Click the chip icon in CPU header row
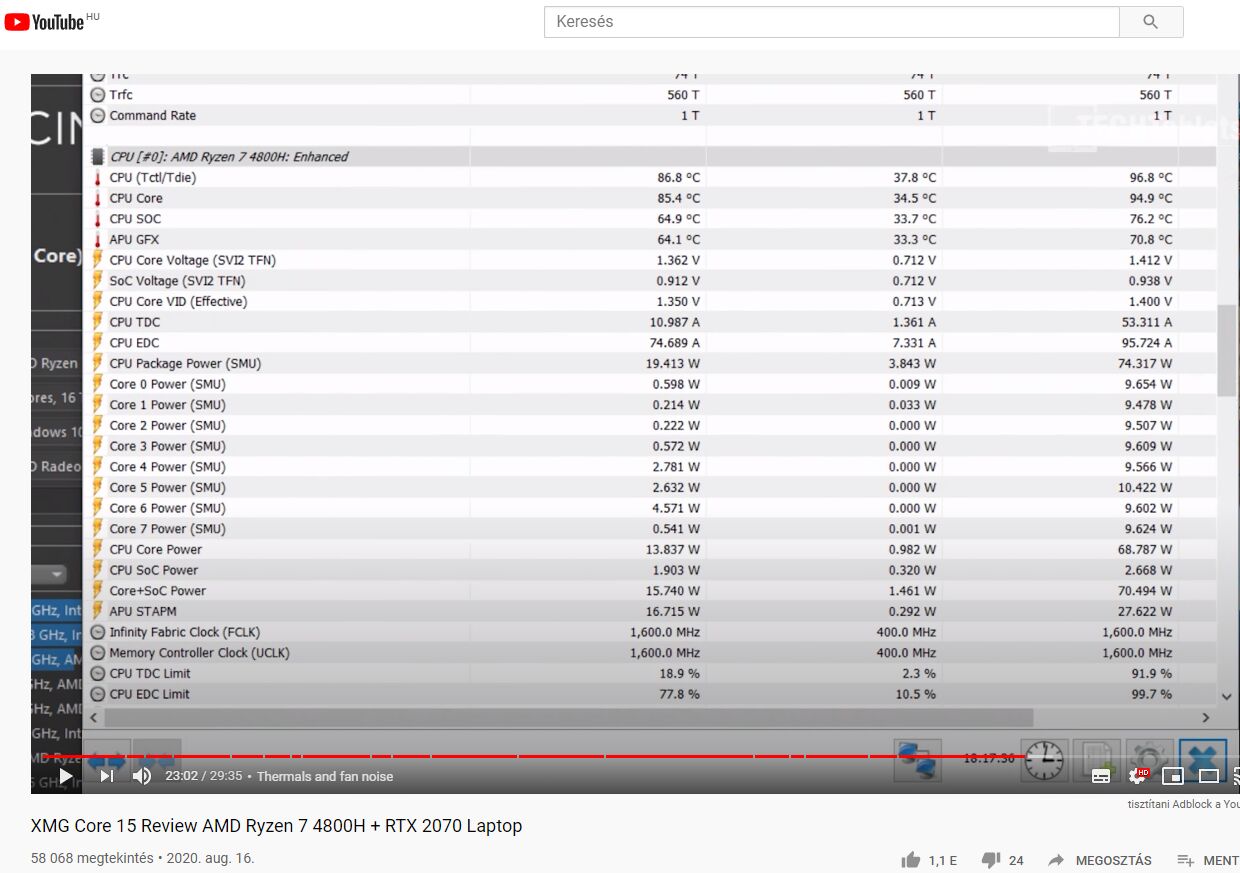The width and height of the screenshot is (1240, 873). coord(97,157)
